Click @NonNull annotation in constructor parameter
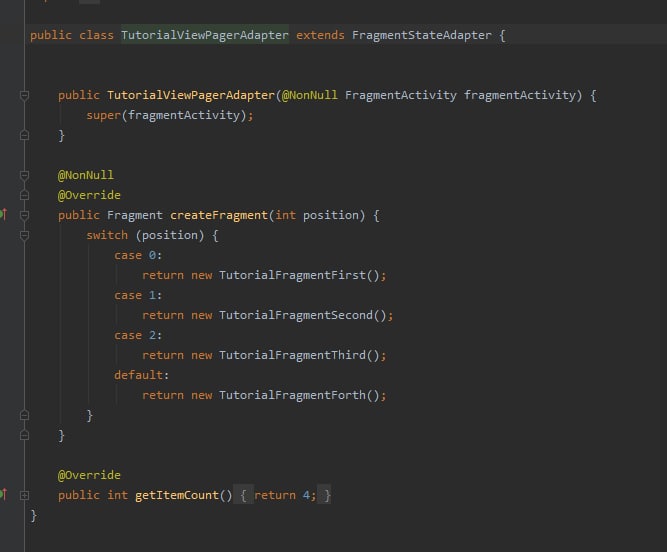 coord(310,95)
